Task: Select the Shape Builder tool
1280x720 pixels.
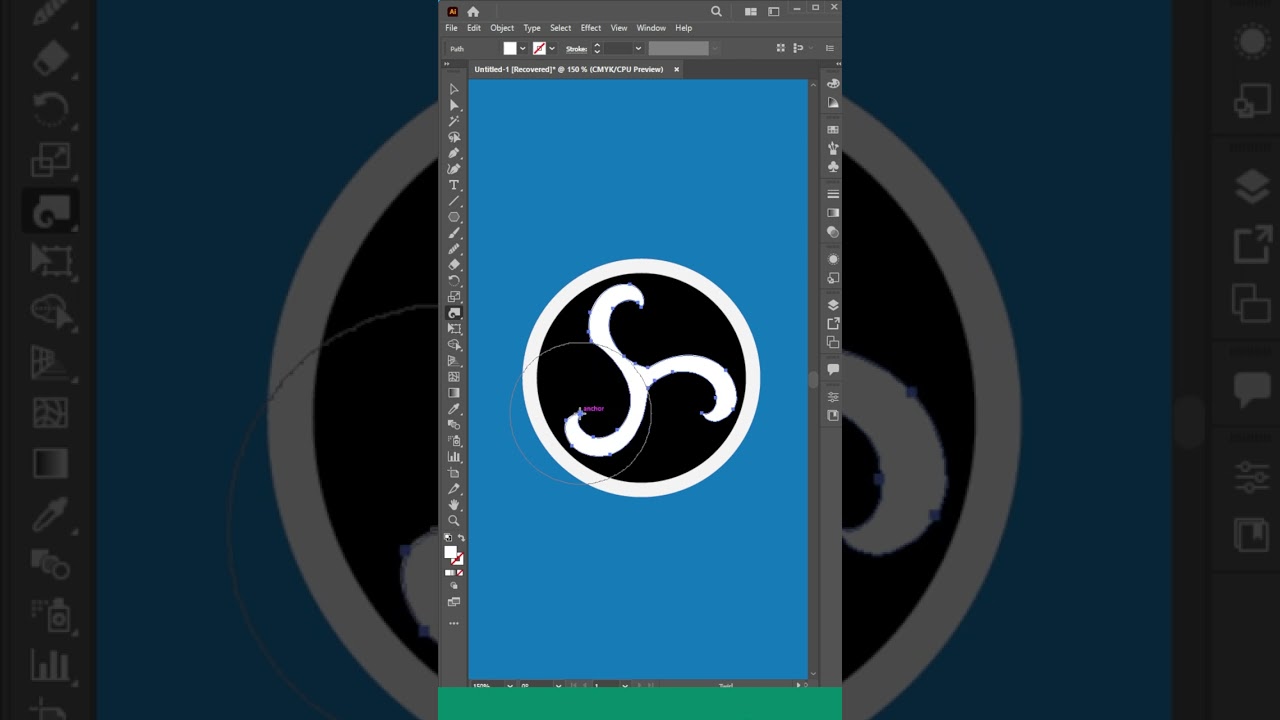Action: [x=454, y=345]
